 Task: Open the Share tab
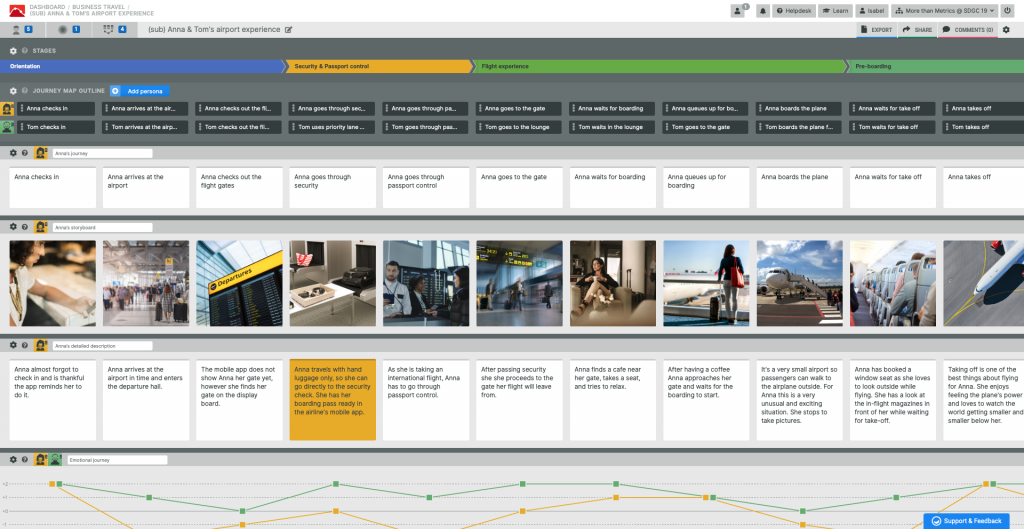pyautogui.click(x=918, y=29)
